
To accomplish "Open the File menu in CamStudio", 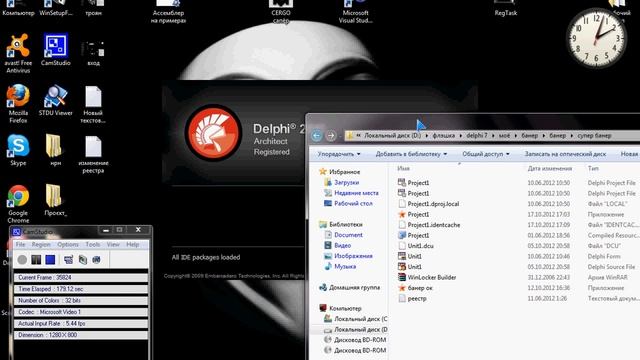I will [x=20, y=244].
